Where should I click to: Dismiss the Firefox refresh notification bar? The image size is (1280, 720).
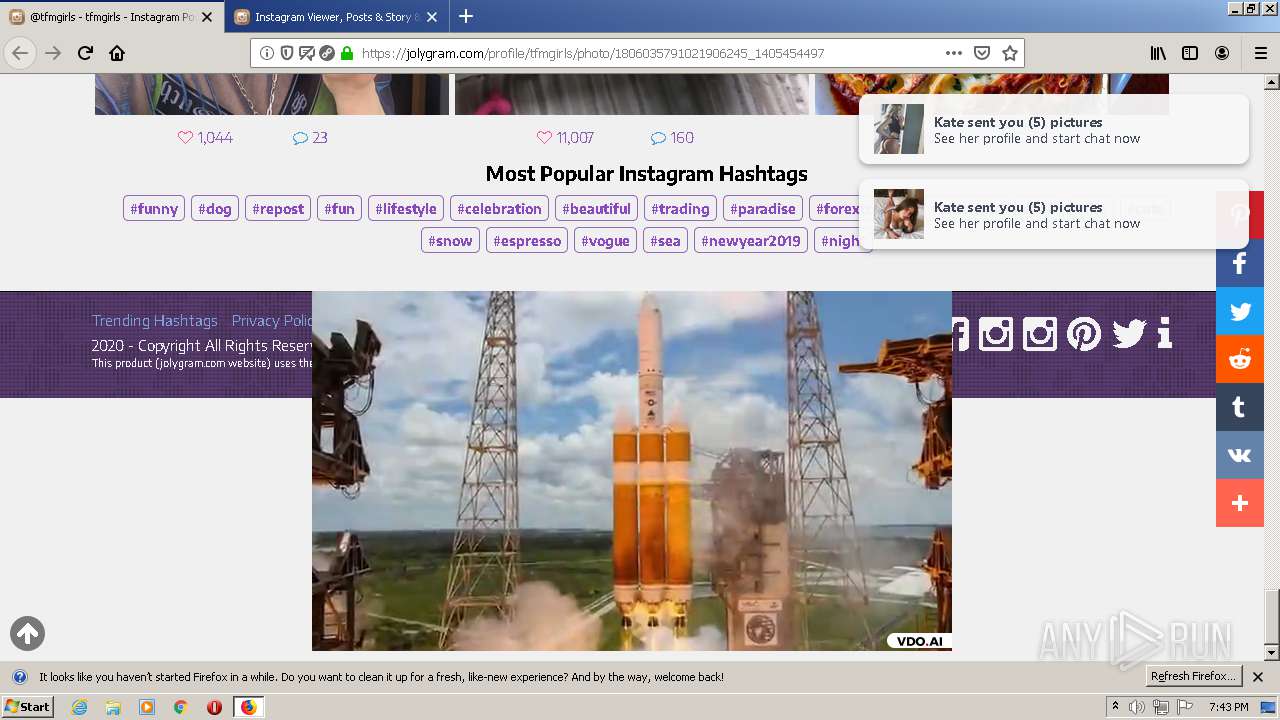pyautogui.click(x=1258, y=677)
